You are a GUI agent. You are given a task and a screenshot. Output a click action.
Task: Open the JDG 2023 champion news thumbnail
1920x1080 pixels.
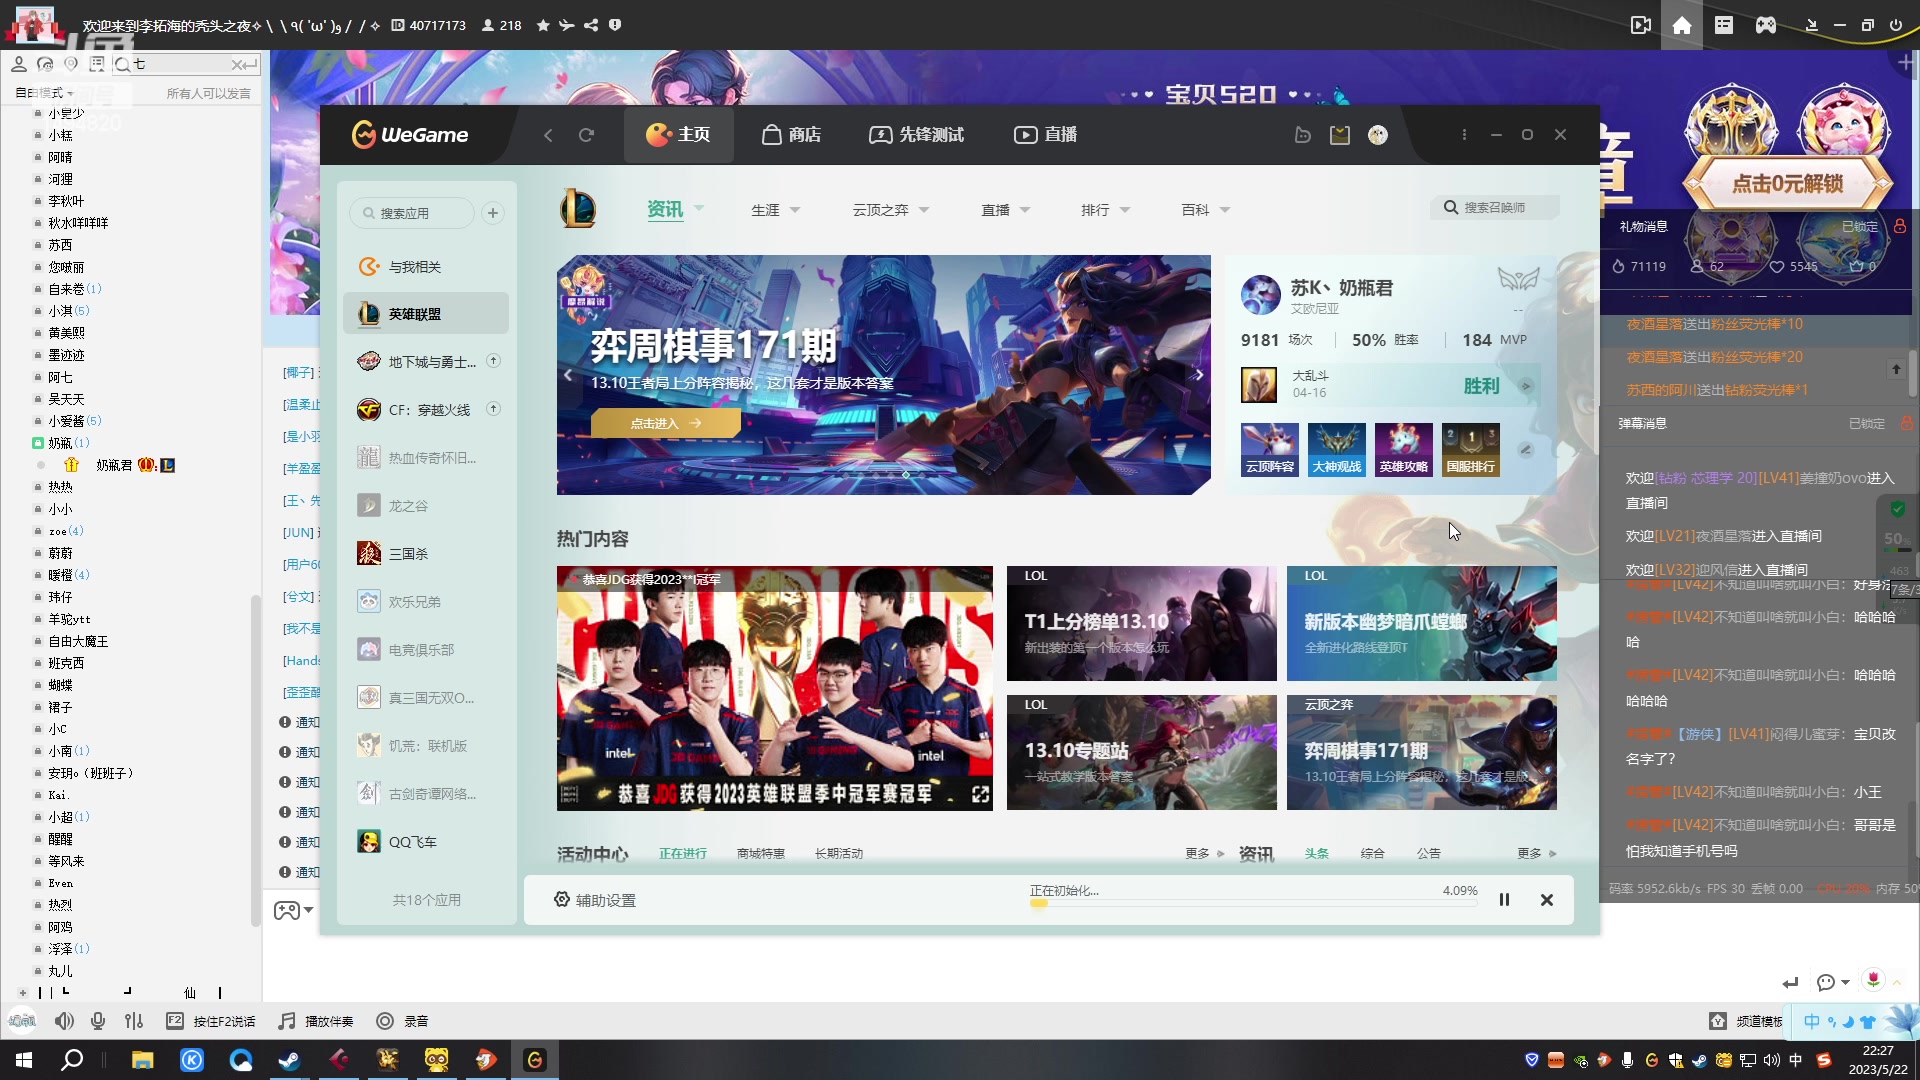point(775,689)
